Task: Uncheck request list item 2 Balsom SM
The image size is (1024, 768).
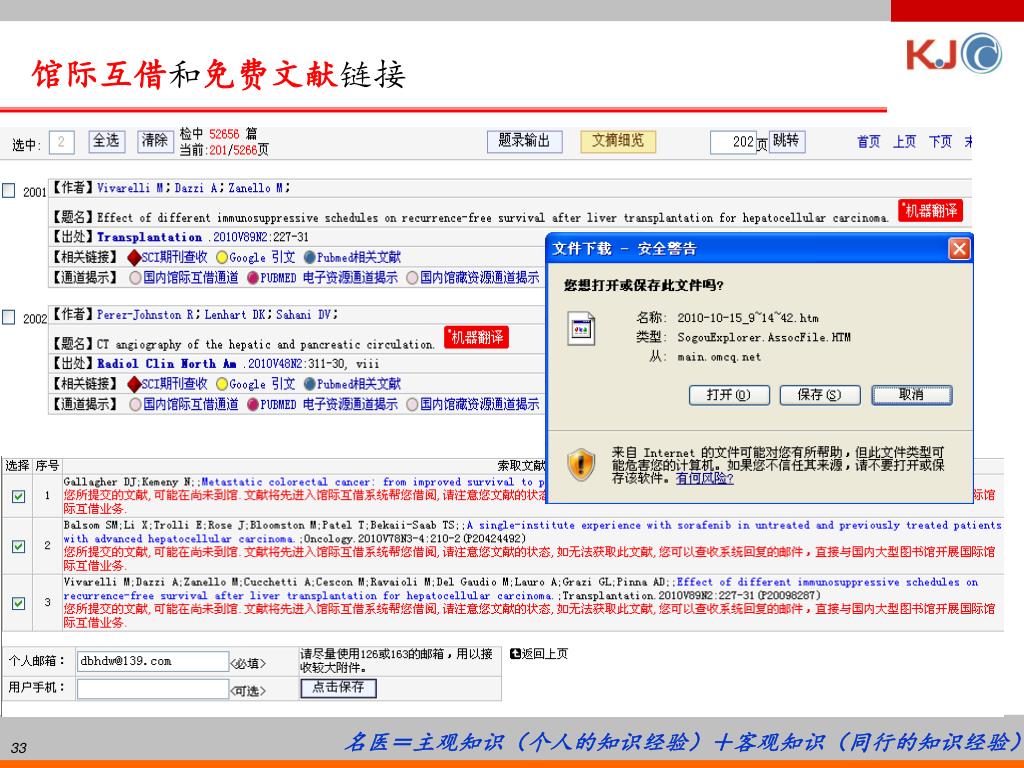Action: pos(18,547)
